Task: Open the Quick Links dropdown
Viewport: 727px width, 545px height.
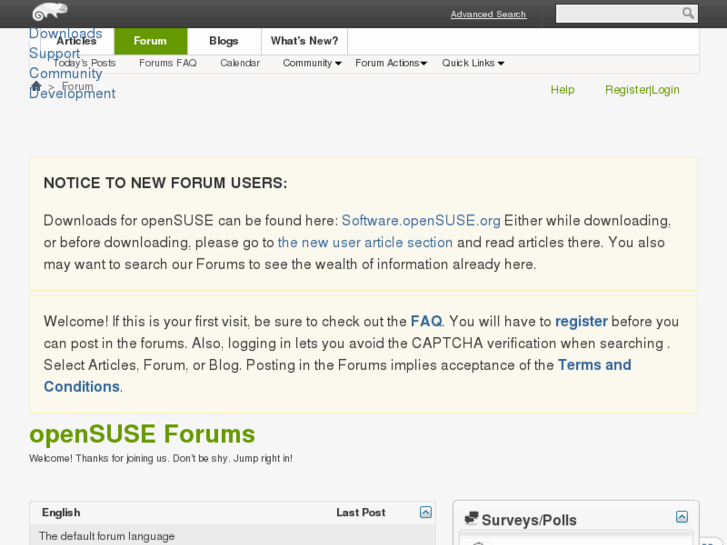Action: (472, 63)
